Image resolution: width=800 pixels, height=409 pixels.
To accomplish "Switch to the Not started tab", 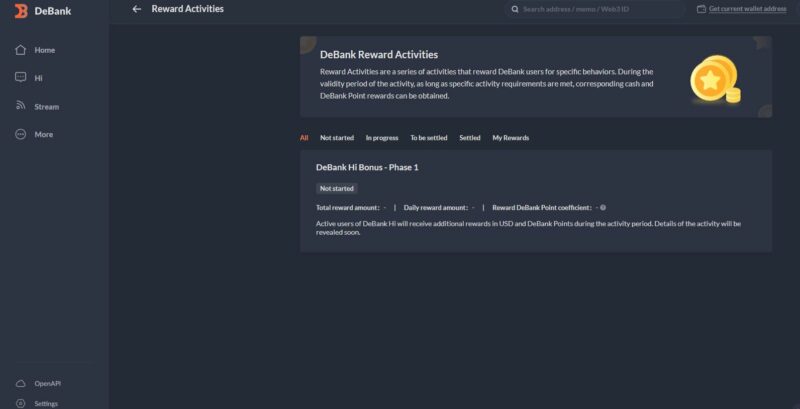I will [x=337, y=138].
